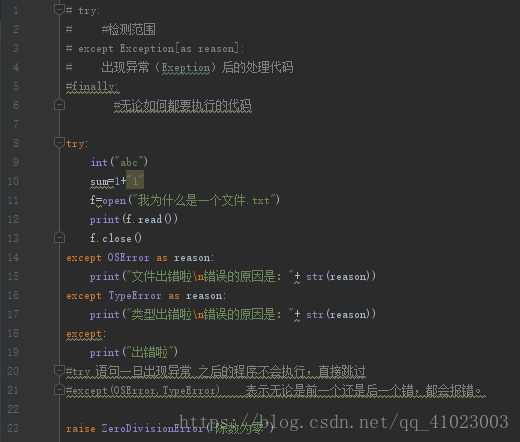Click the misspelled 'Exeption' word on line 4
Screen dimensions: 520x442
(186, 68)
